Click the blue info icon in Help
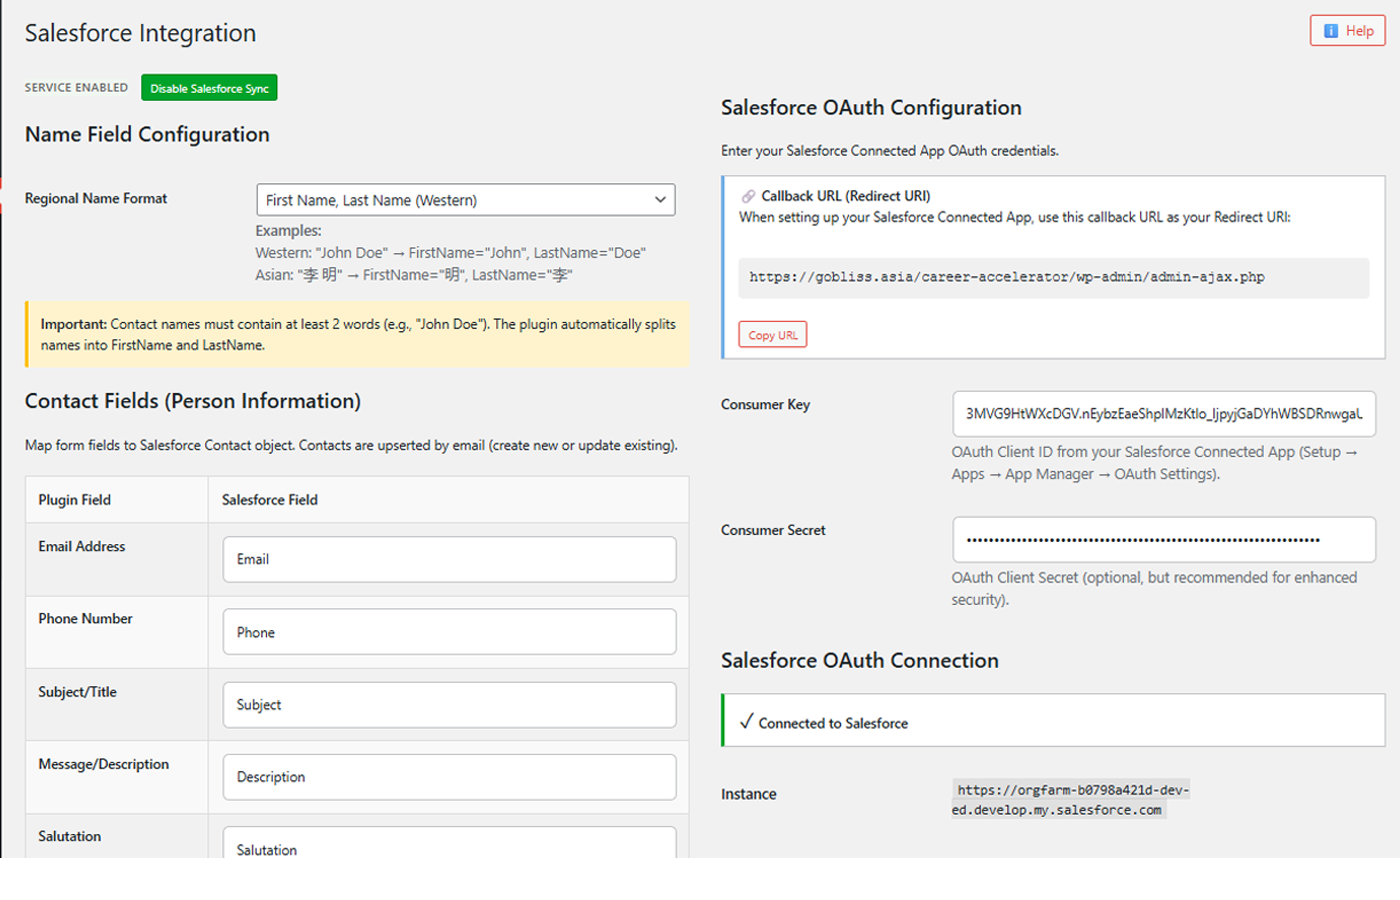Image resolution: width=1400 pixels, height=900 pixels. [1330, 31]
